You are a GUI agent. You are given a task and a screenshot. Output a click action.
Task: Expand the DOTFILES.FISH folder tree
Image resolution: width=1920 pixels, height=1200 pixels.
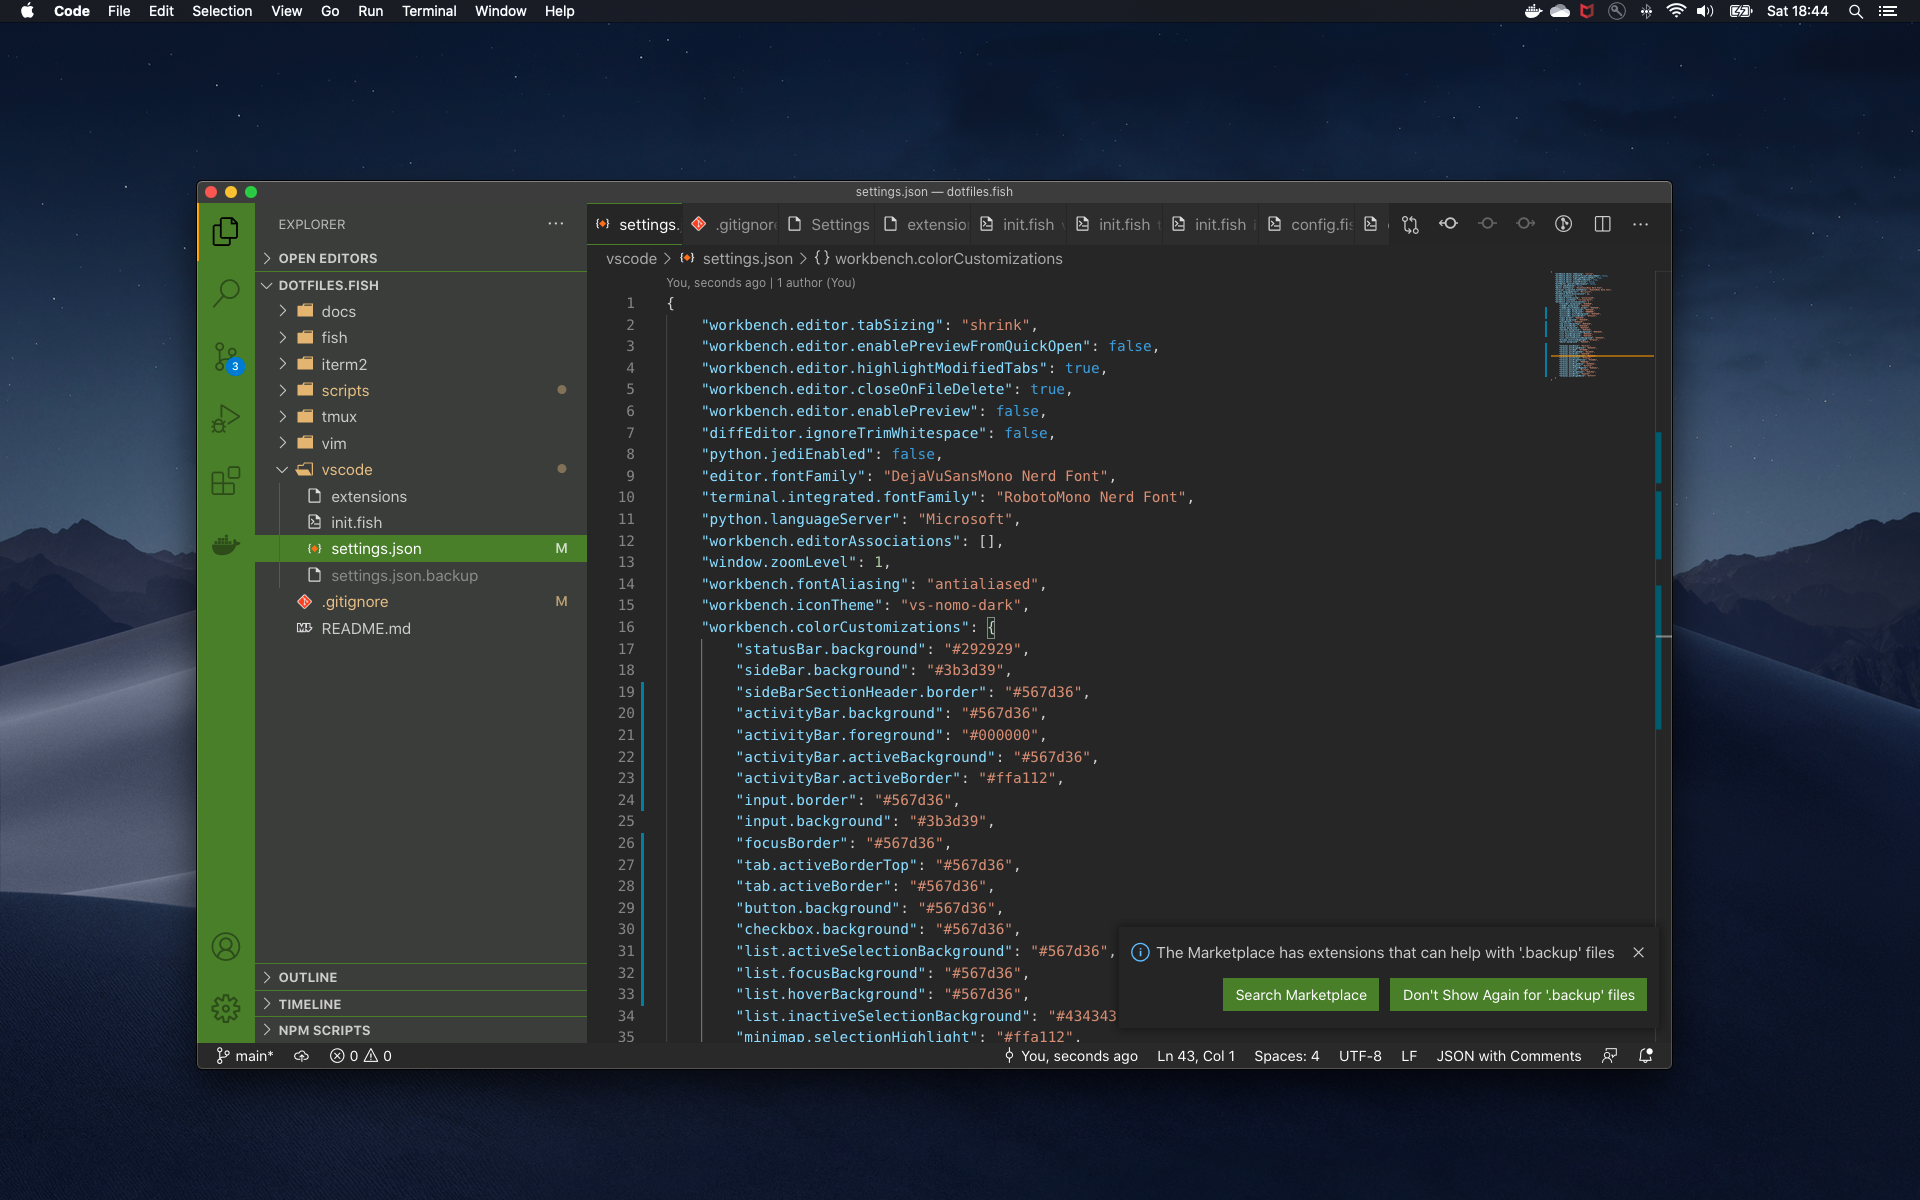click(272, 285)
